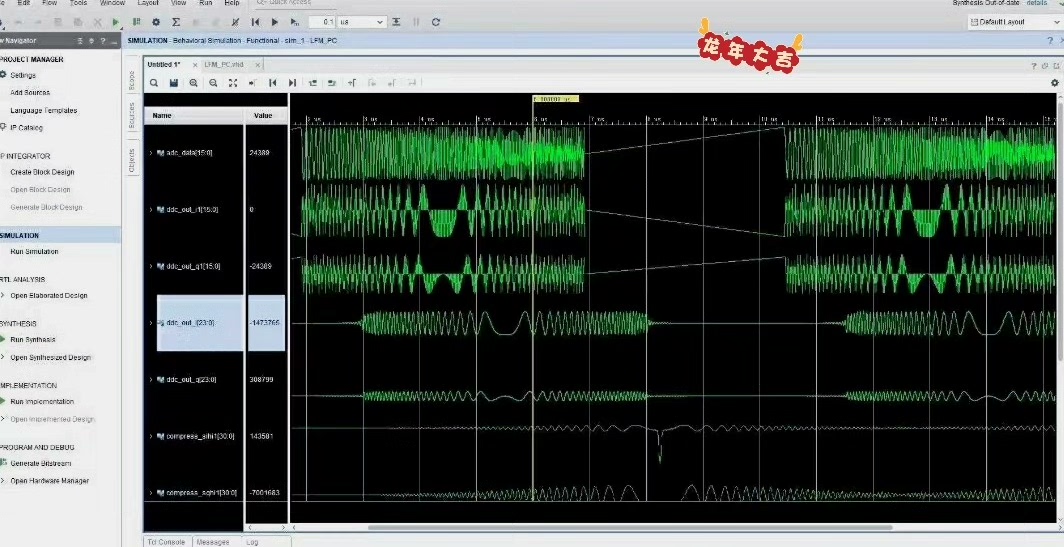1064x547 pixels.
Task: Click the waveform horizontal scrollbar
Action: pos(631,527)
